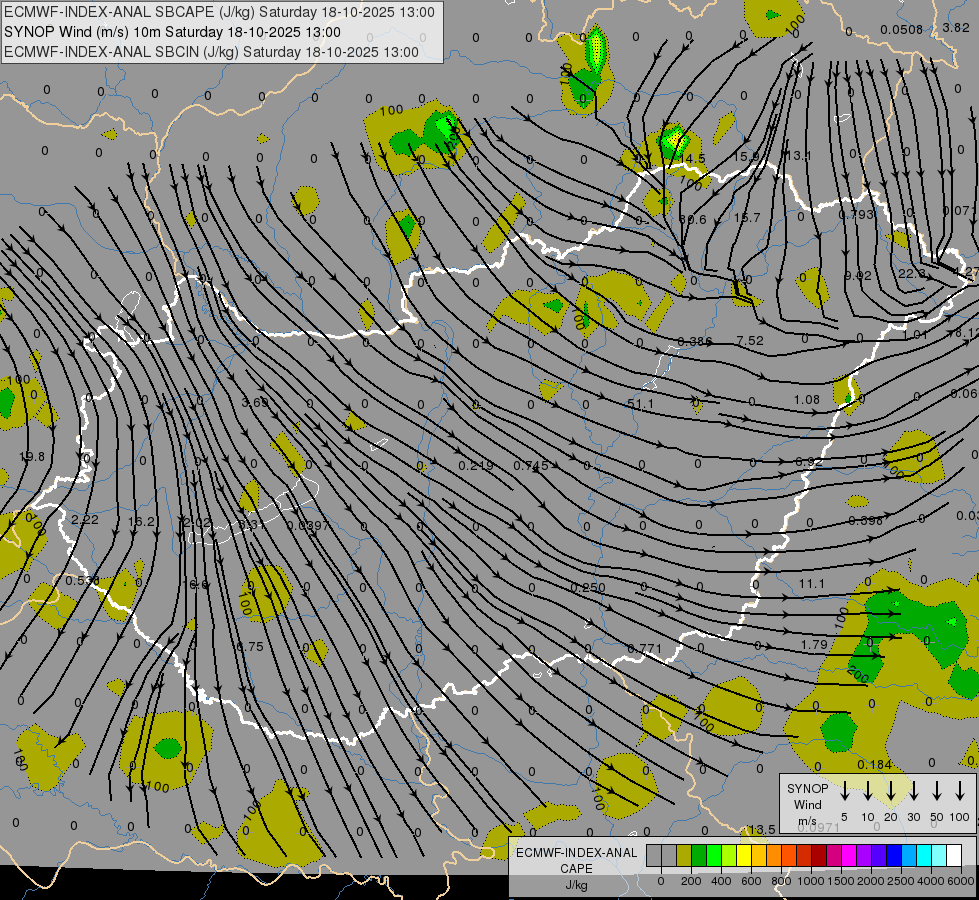Click the 51.1 value on the map

tap(641, 404)
